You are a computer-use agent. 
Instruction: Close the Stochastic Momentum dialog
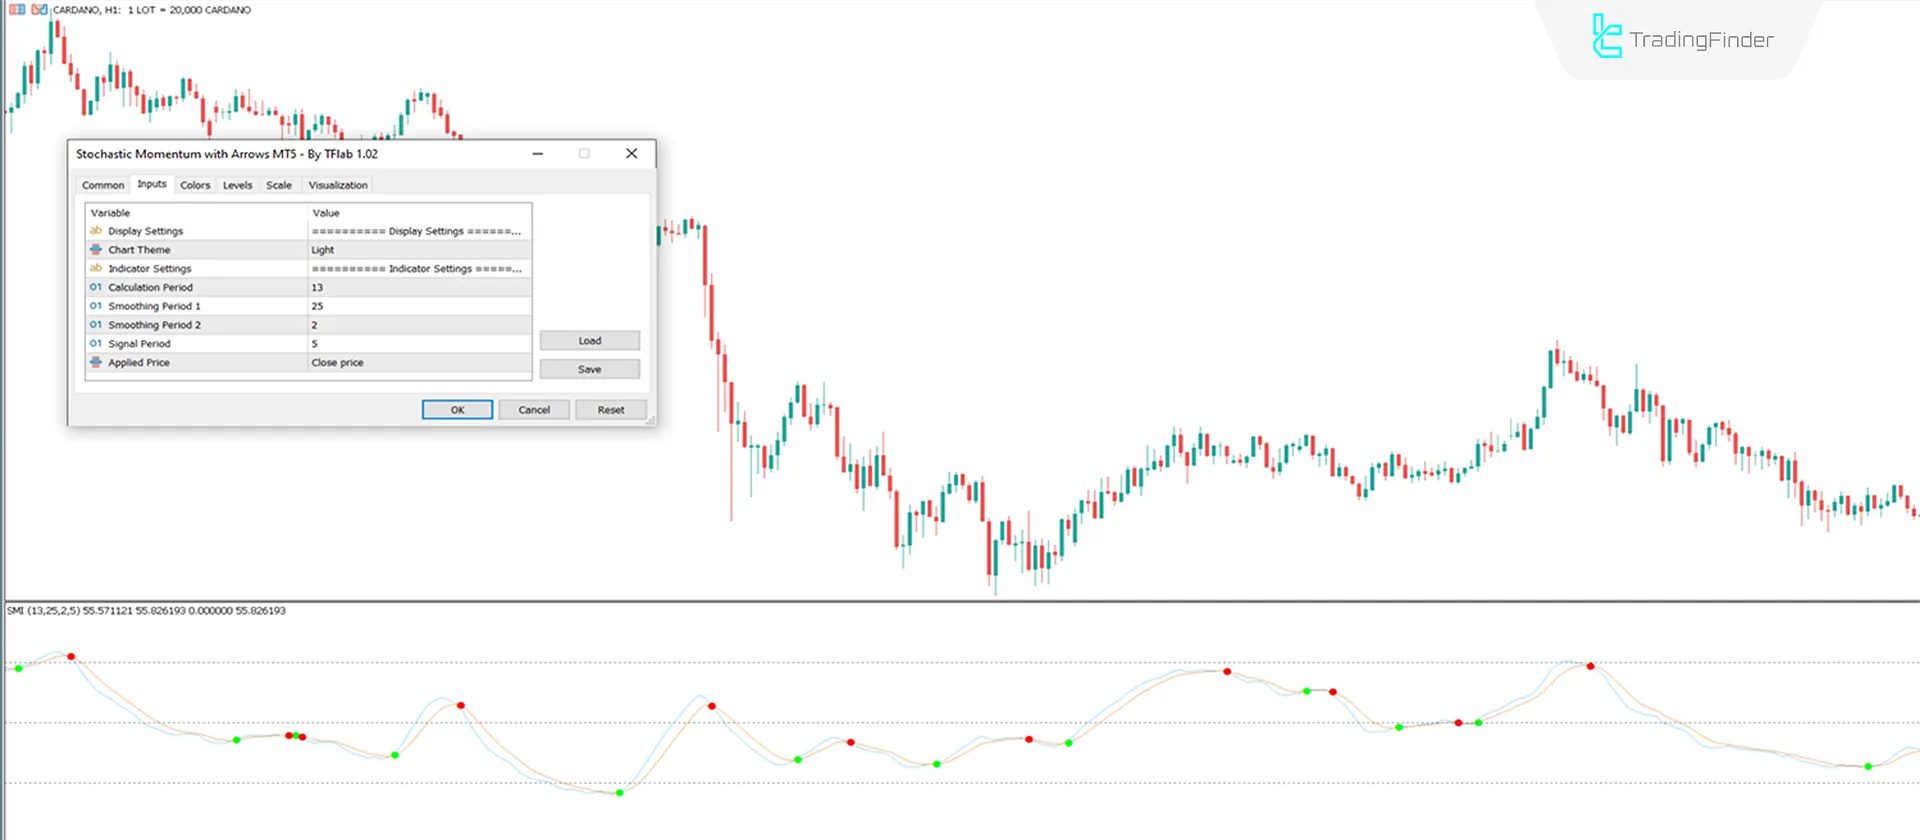point(631,154)
